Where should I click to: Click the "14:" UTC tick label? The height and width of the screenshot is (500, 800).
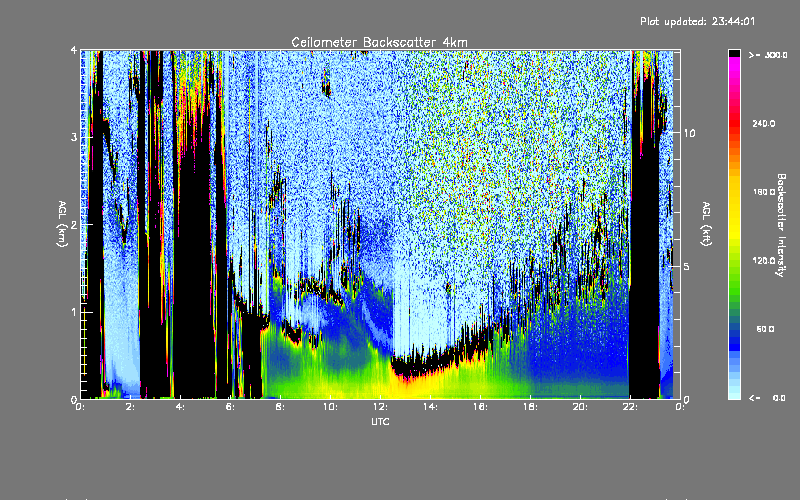tap(430, 407)
